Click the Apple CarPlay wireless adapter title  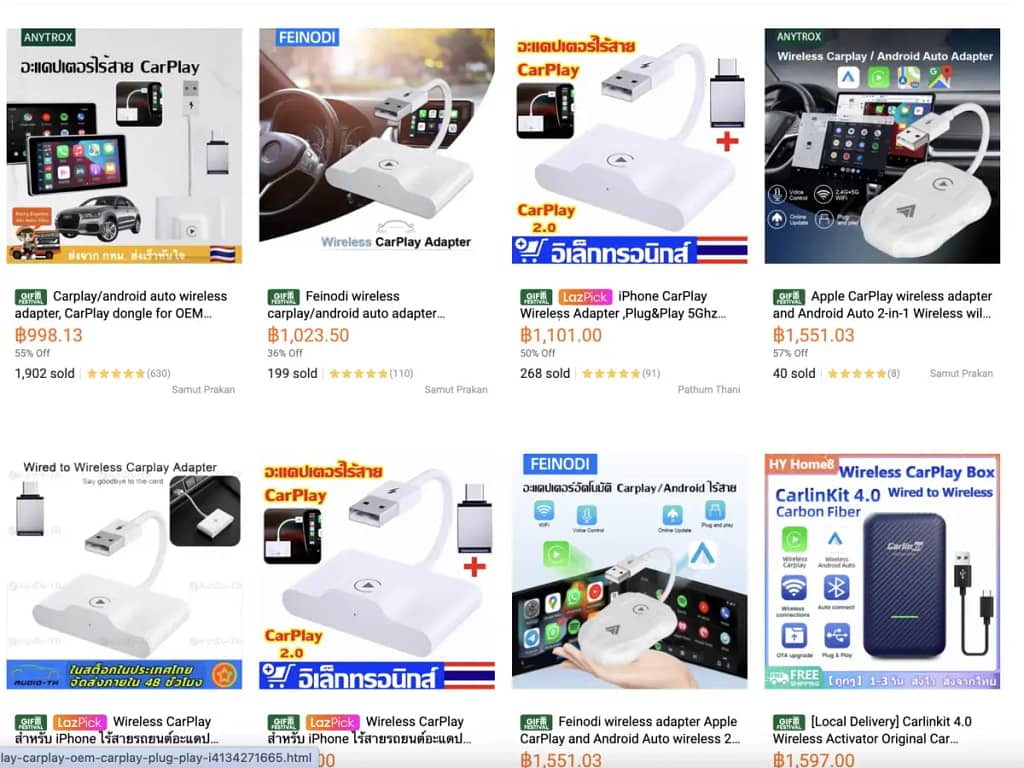(x=882, y=305)
